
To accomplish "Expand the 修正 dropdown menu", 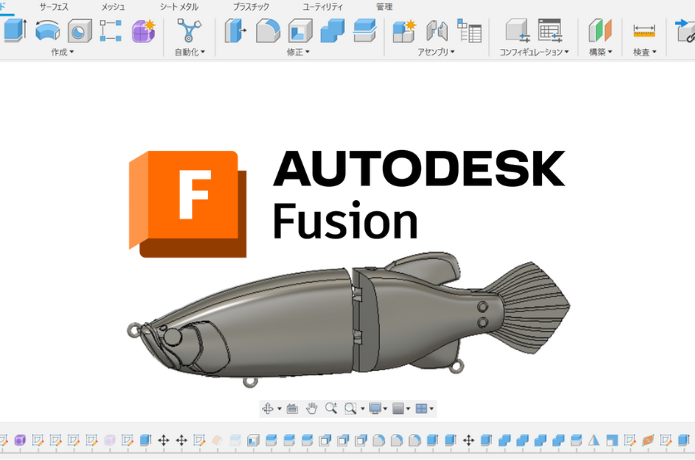I will point(298,52).
